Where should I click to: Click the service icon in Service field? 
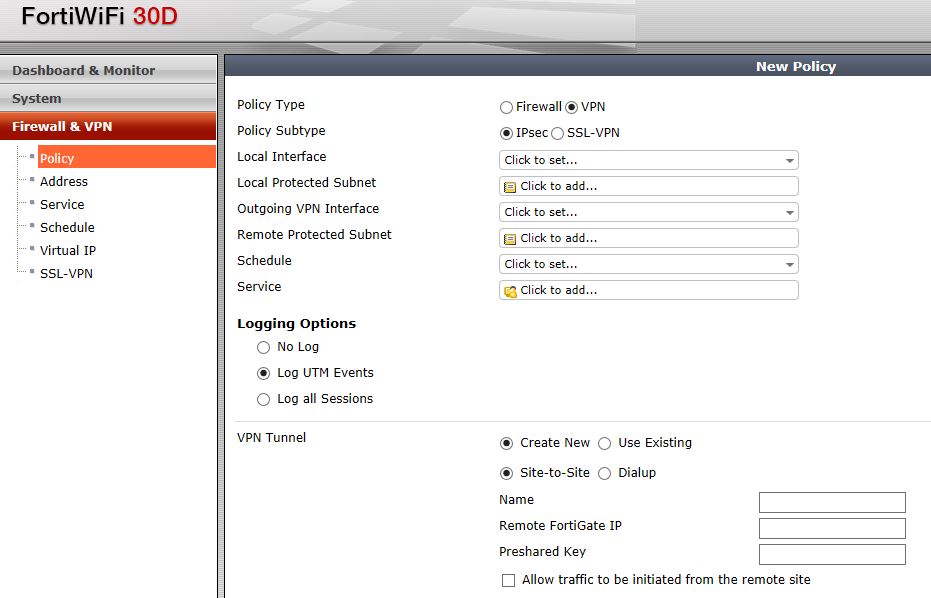pos(509,291)
